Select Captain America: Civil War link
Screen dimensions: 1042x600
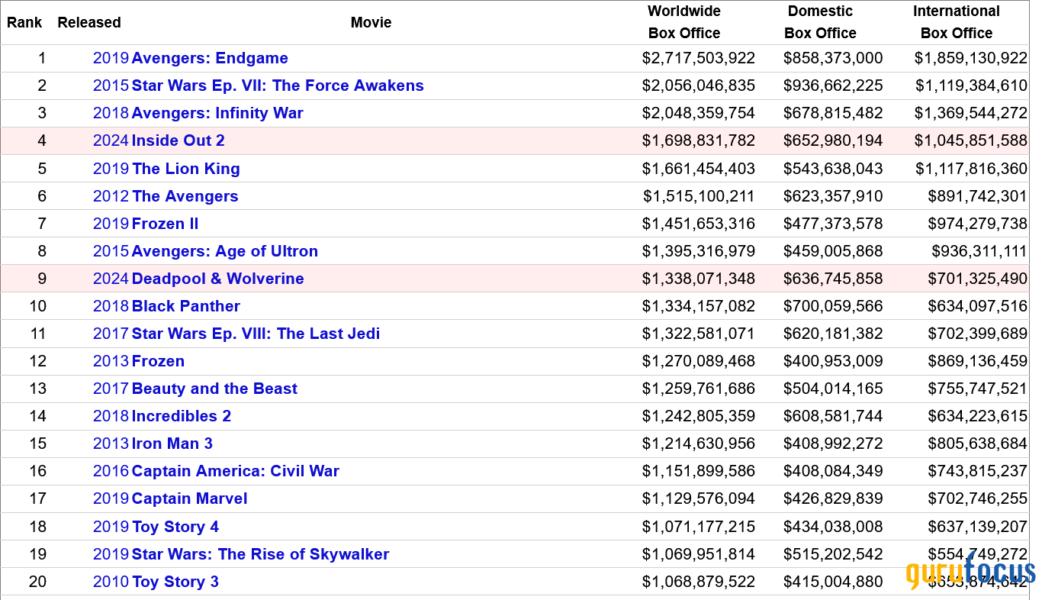coord(235,471)
